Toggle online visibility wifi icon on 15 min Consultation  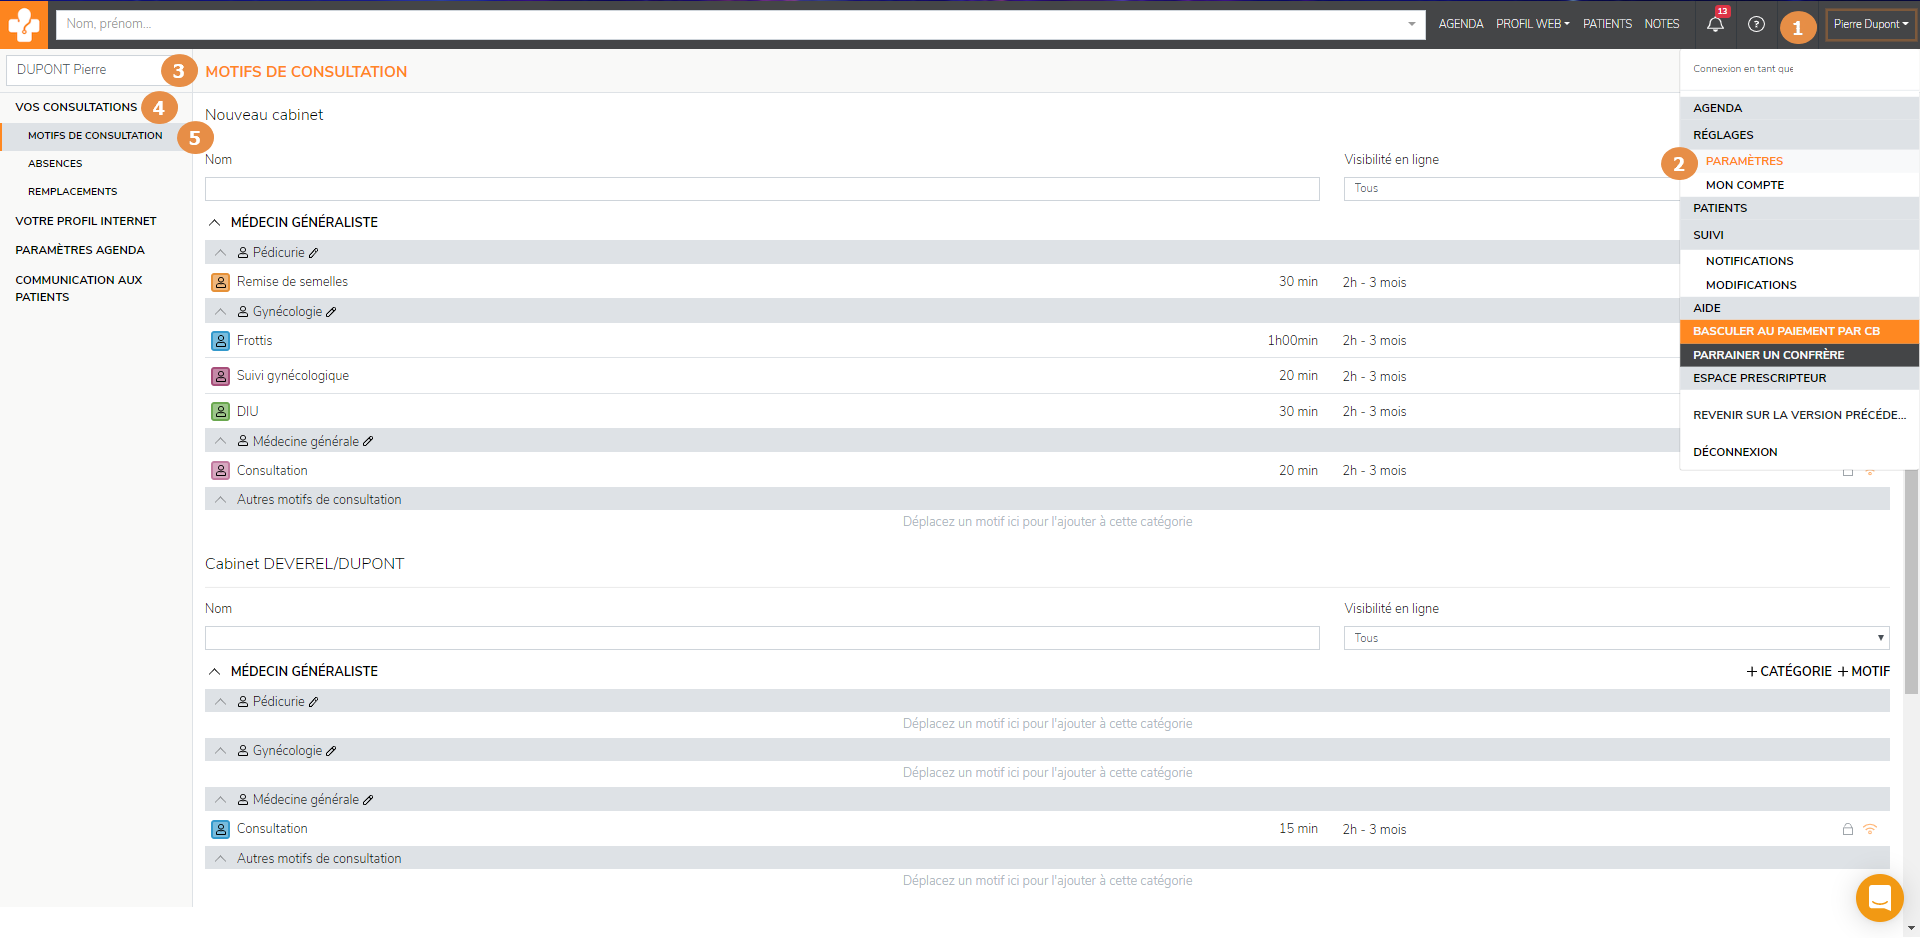click(x=1870, y=829)
